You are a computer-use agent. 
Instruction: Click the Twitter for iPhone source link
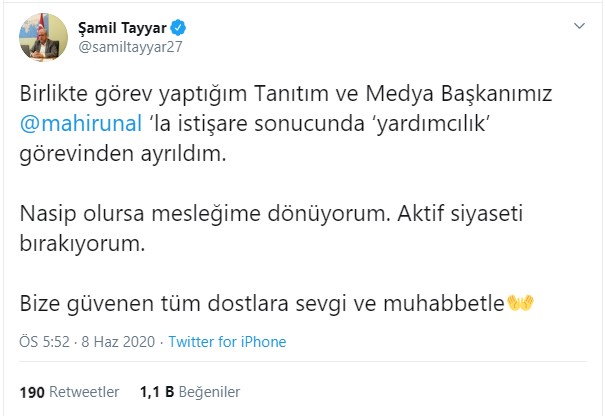227,342
